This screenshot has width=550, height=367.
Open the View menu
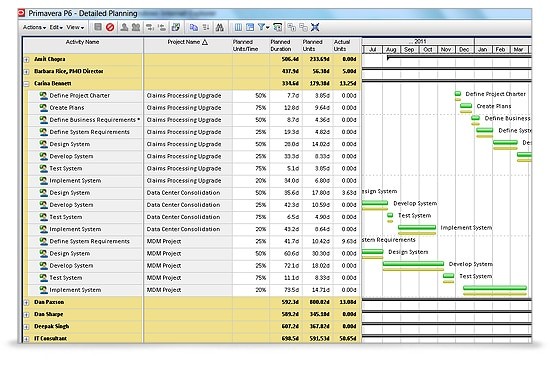[x=75, y=27]
